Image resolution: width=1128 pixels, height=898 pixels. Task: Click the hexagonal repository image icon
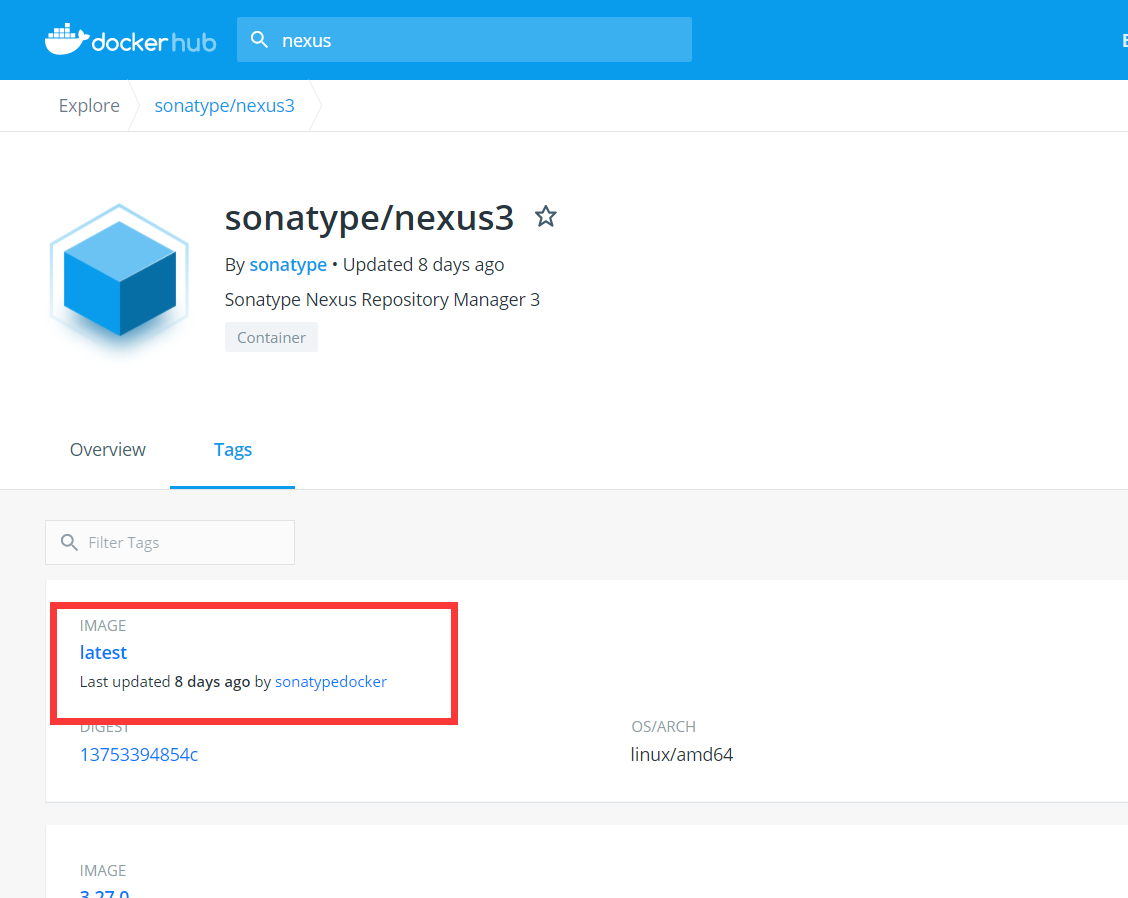pyautogui.click(x=119, y=278)
